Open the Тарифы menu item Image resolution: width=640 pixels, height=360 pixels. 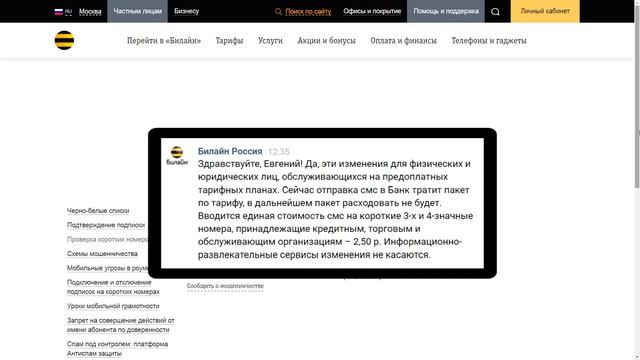tap(229, 40)
